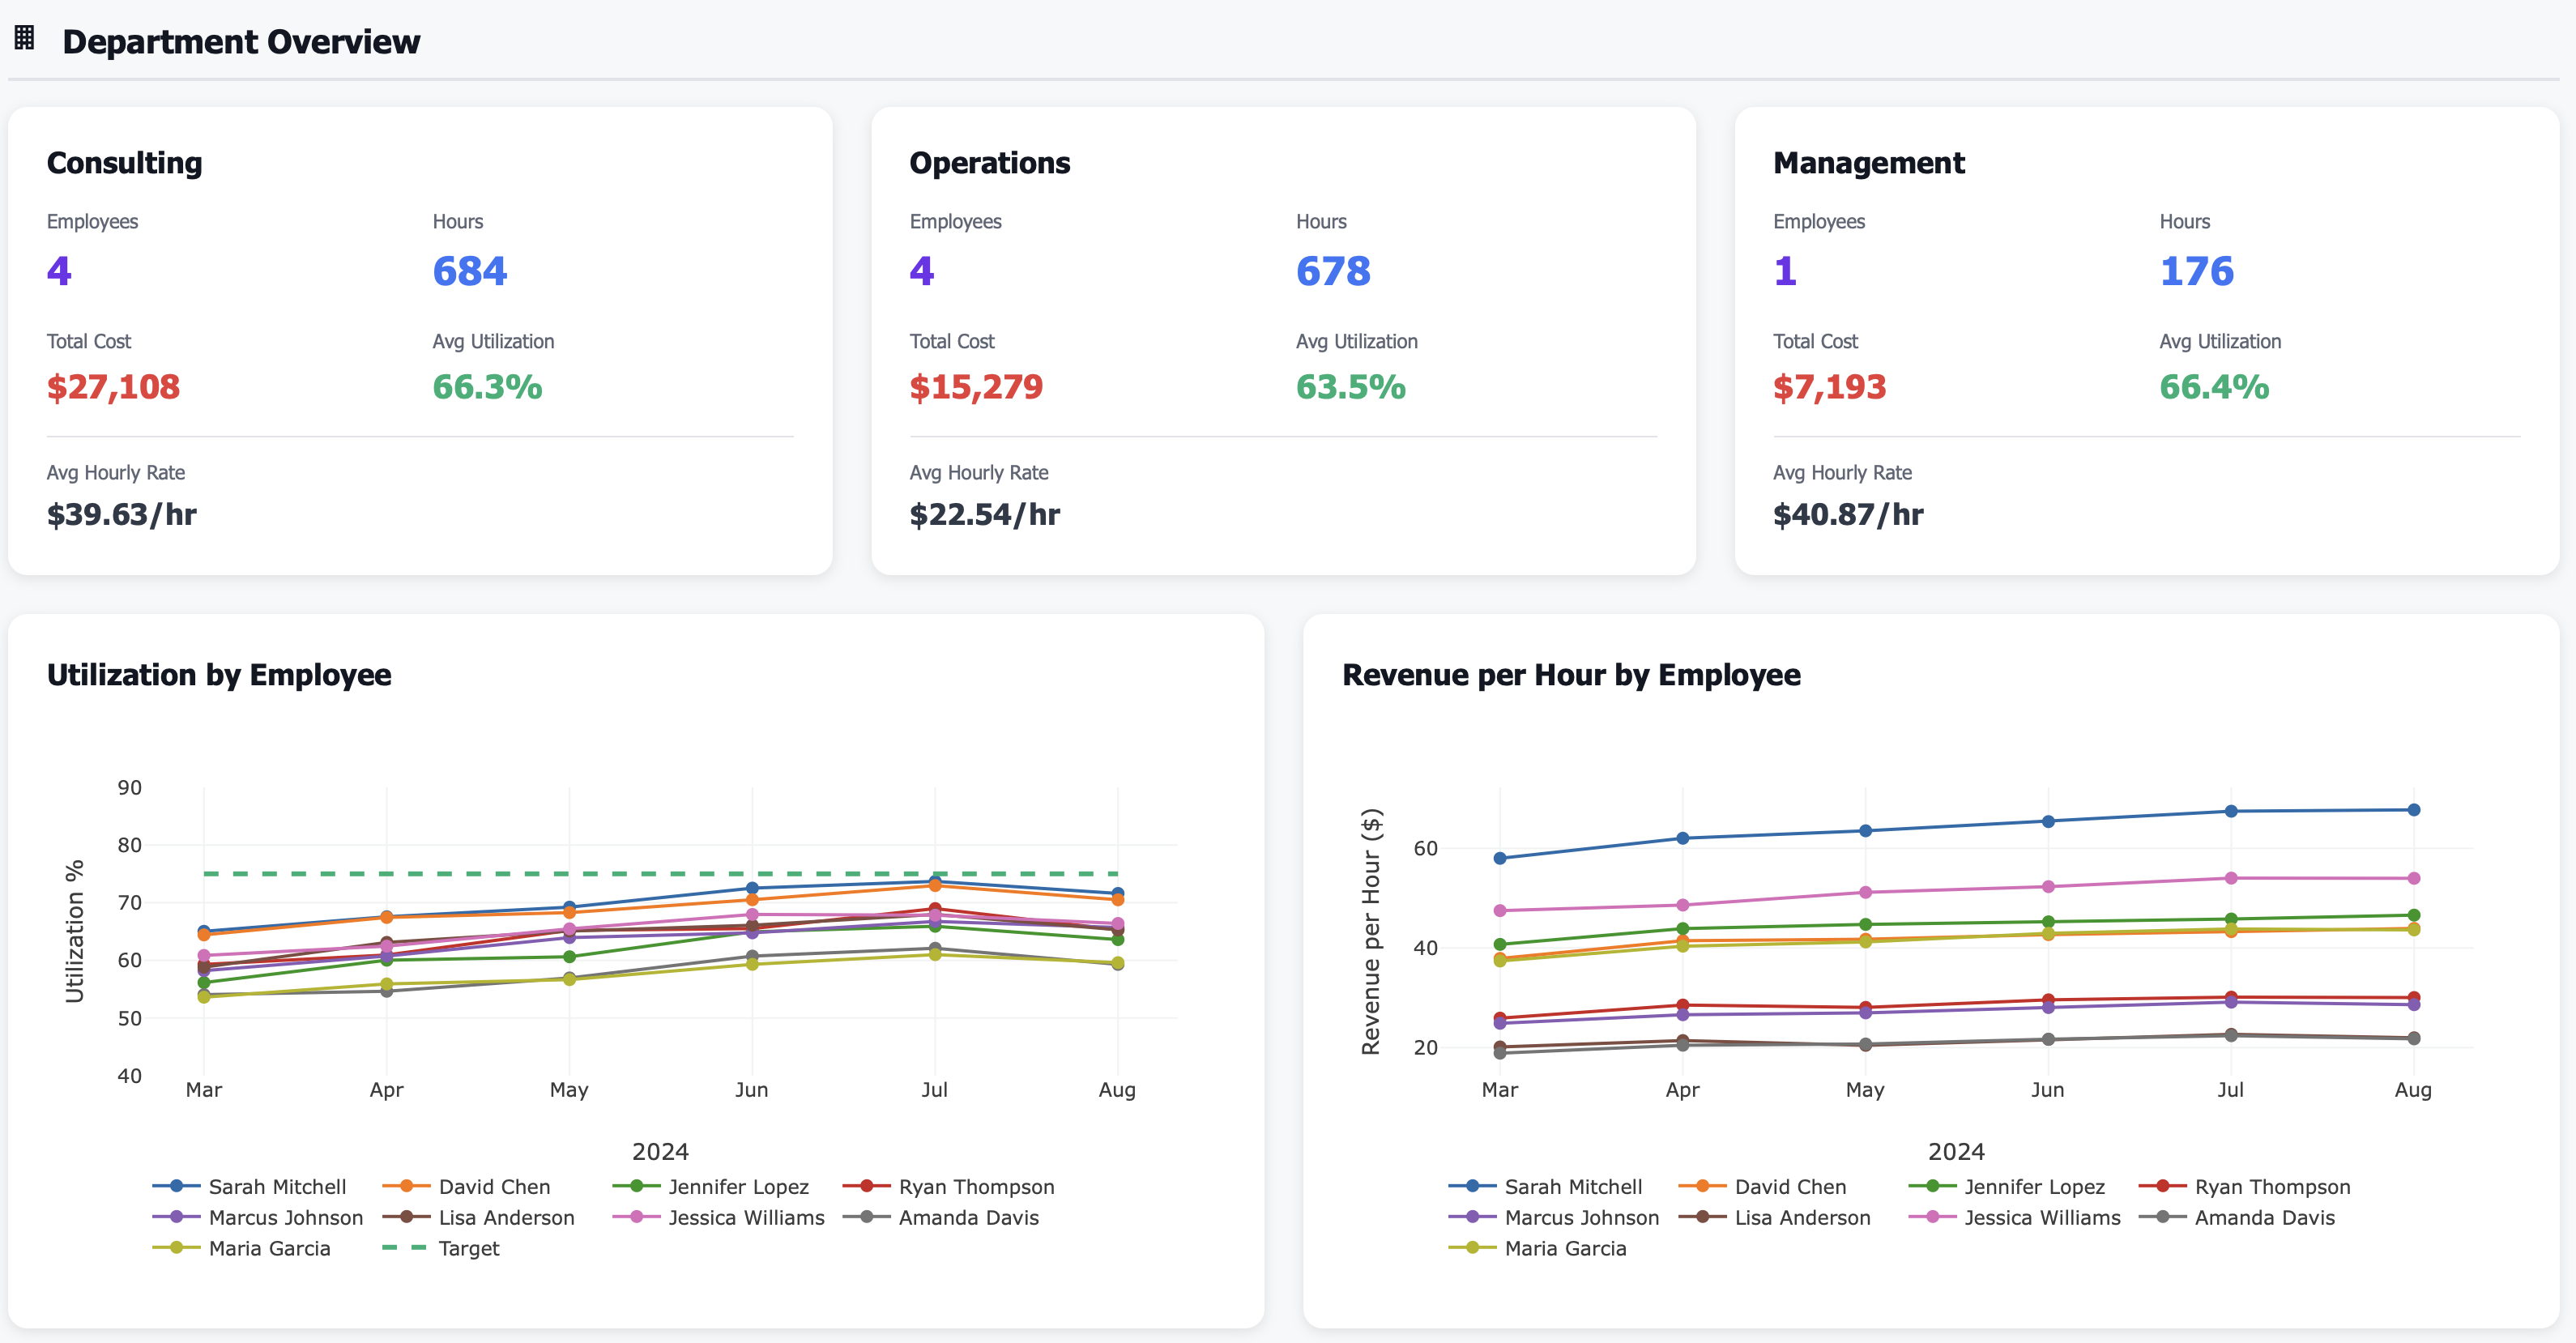Toggle Sarah Mitchell in Utilization legend
2576x1343 pixels.
[276, 1186]
